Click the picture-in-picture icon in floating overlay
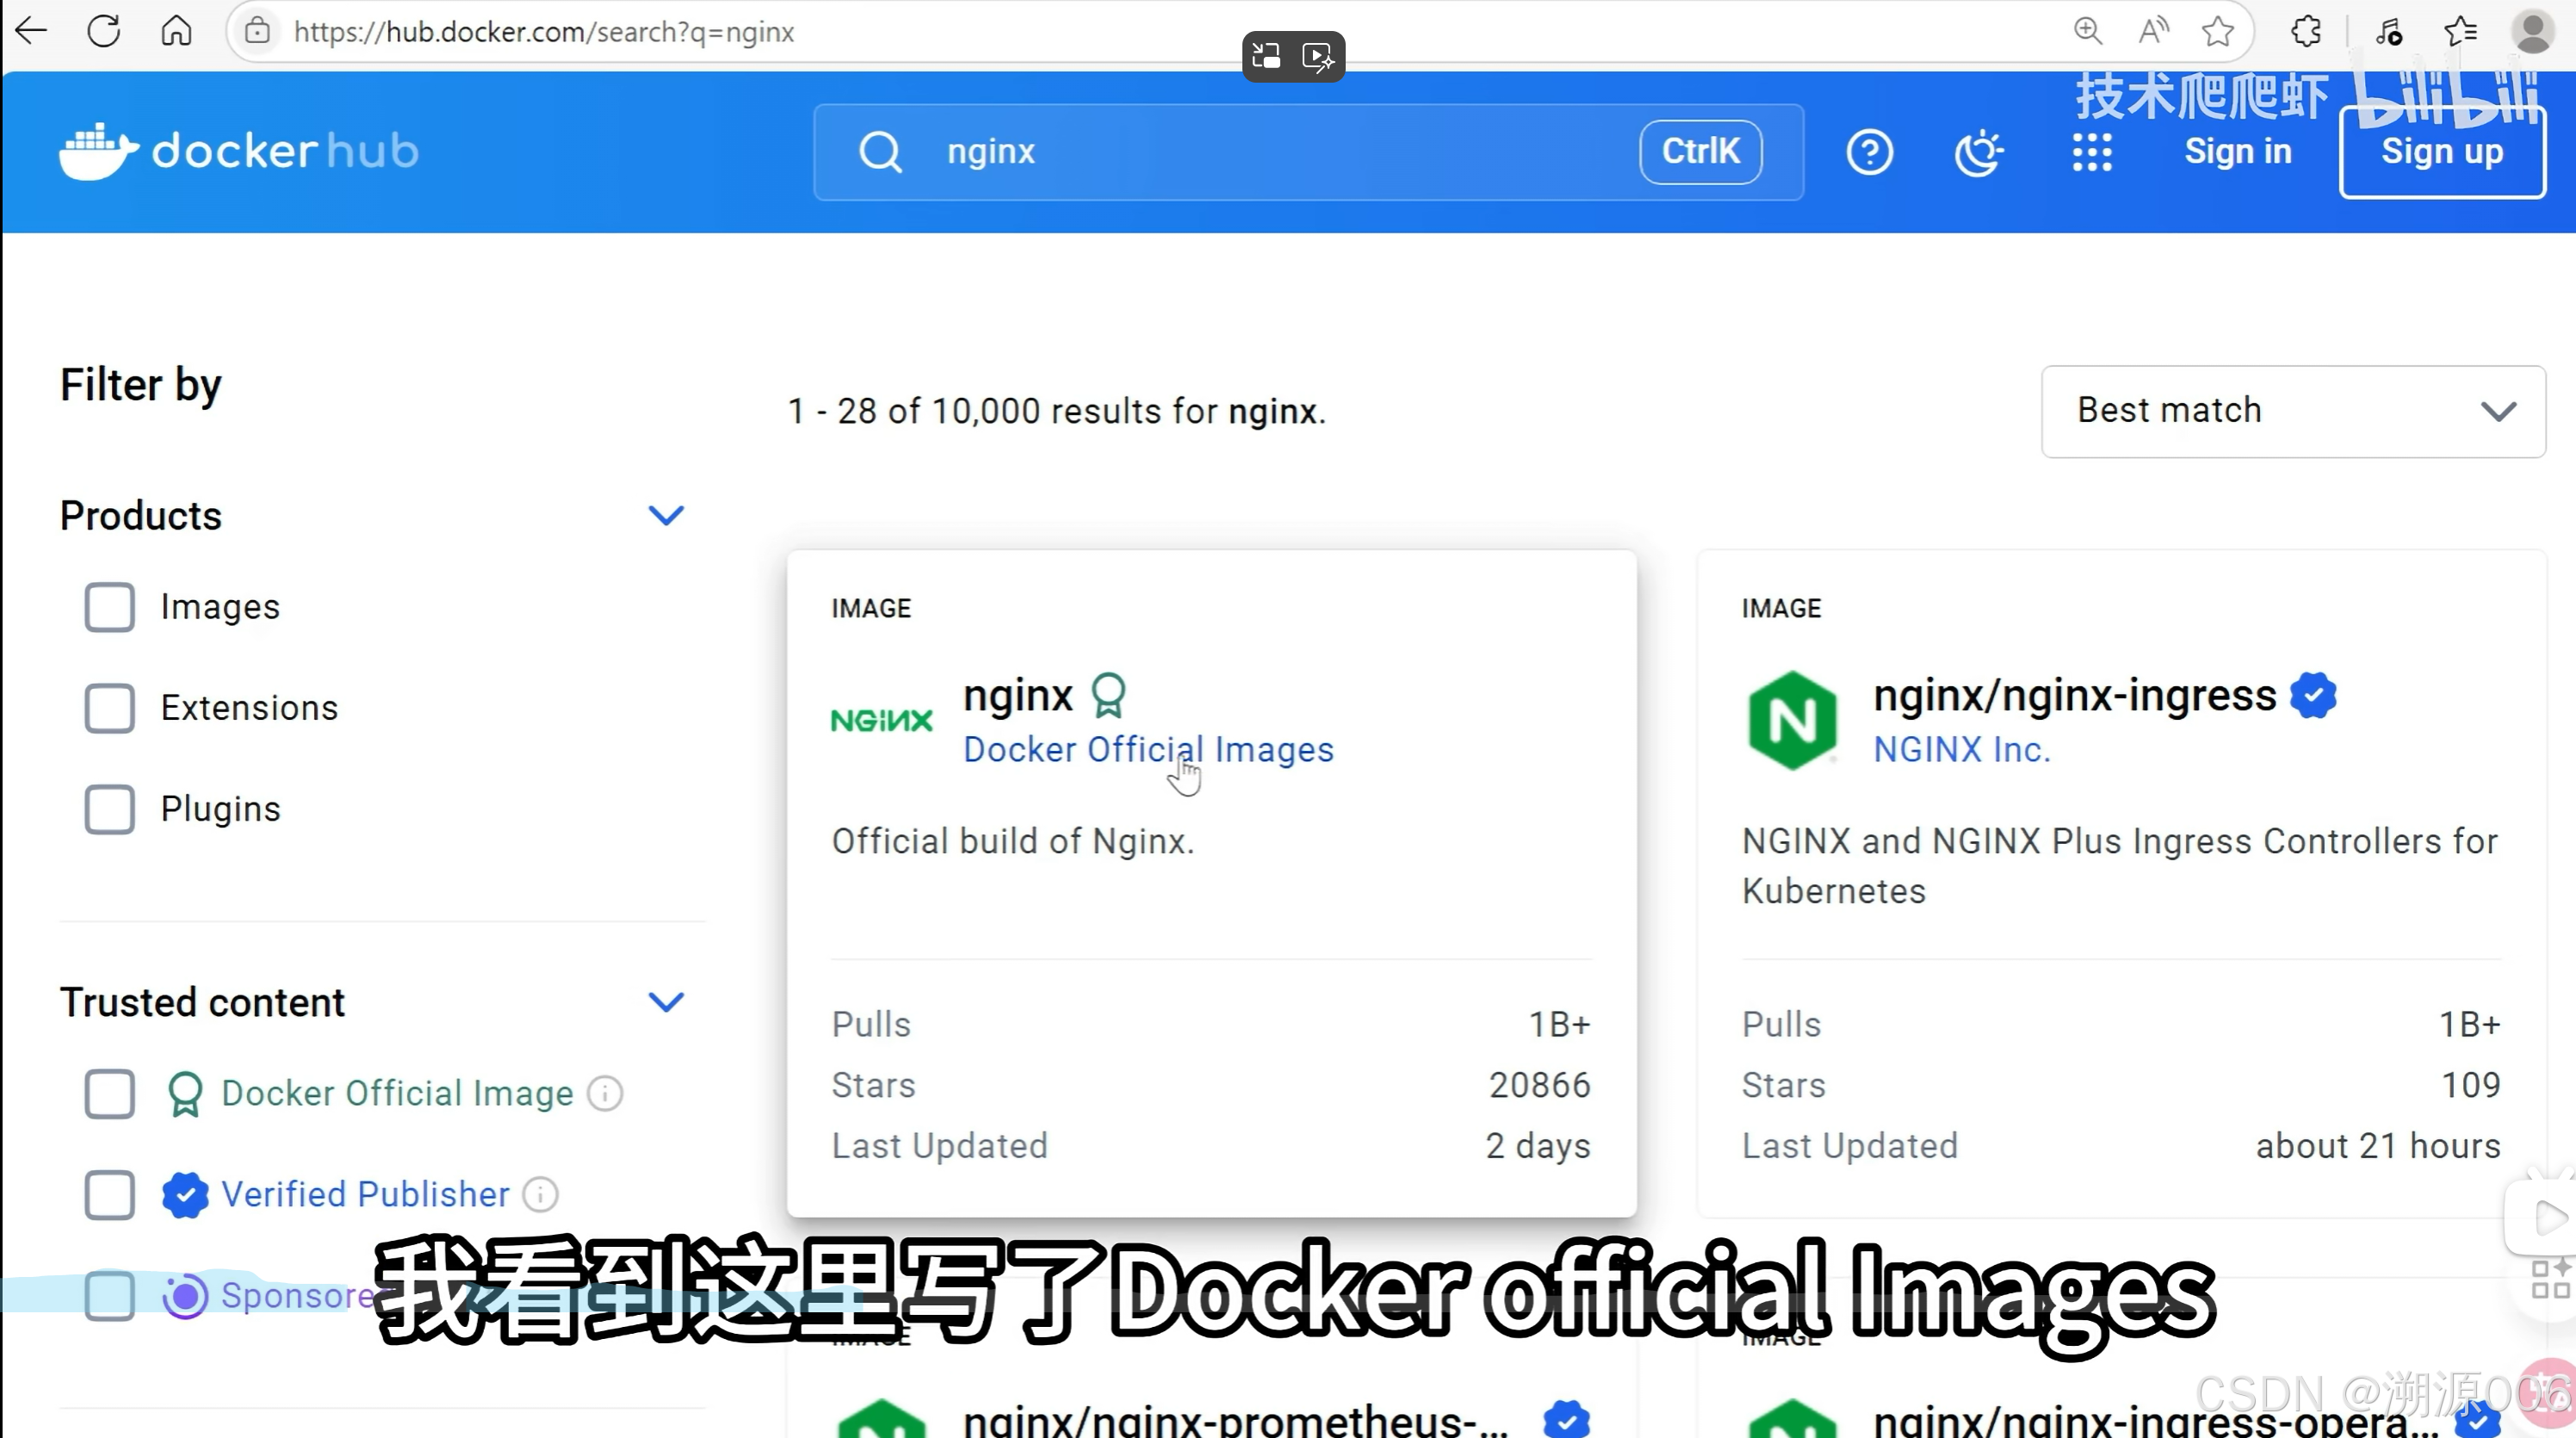Screen dimensions: 2576x1438 tap(1266, 56)
